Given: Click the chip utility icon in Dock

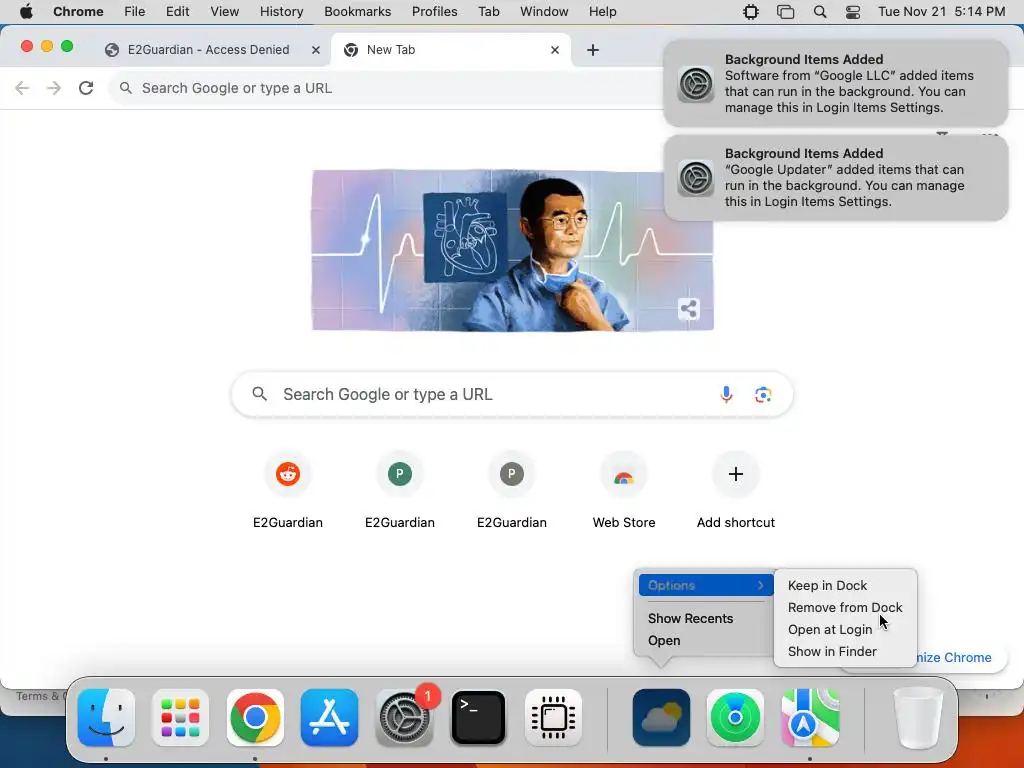Looking at the screenshot, I should pos(553,718).
